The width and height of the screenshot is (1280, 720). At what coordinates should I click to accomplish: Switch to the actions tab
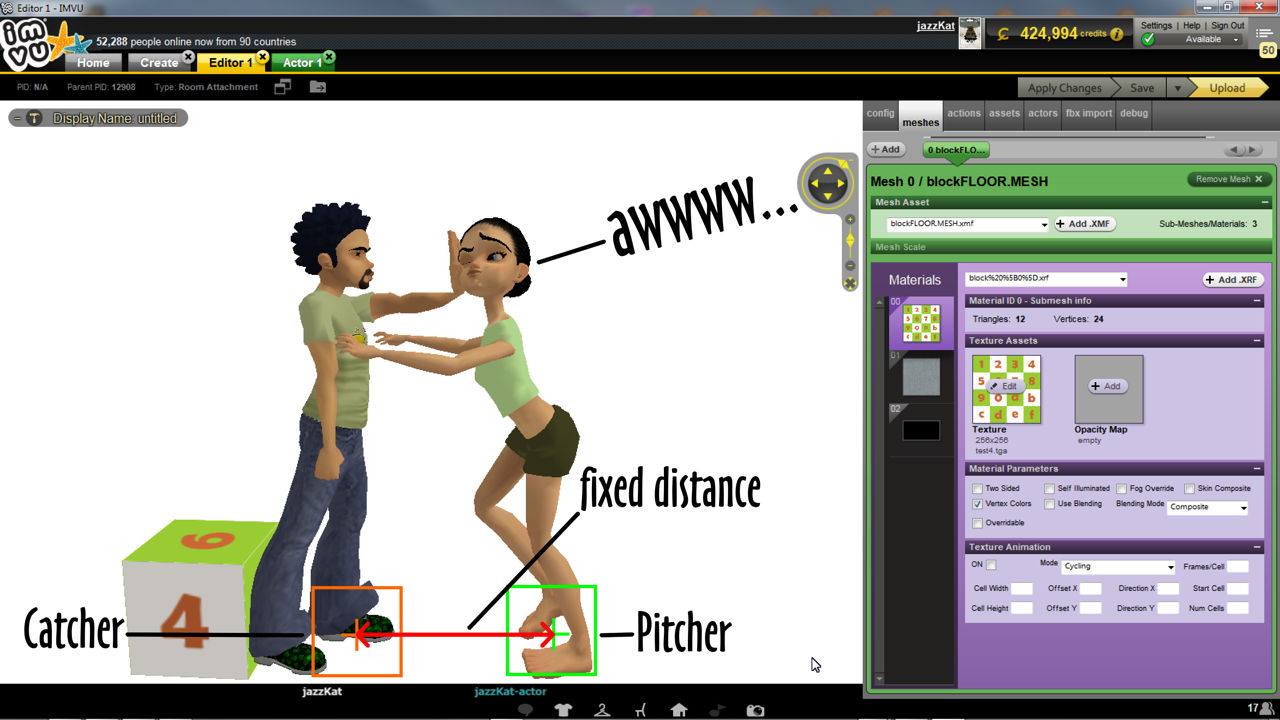click(x=964, y=113)
